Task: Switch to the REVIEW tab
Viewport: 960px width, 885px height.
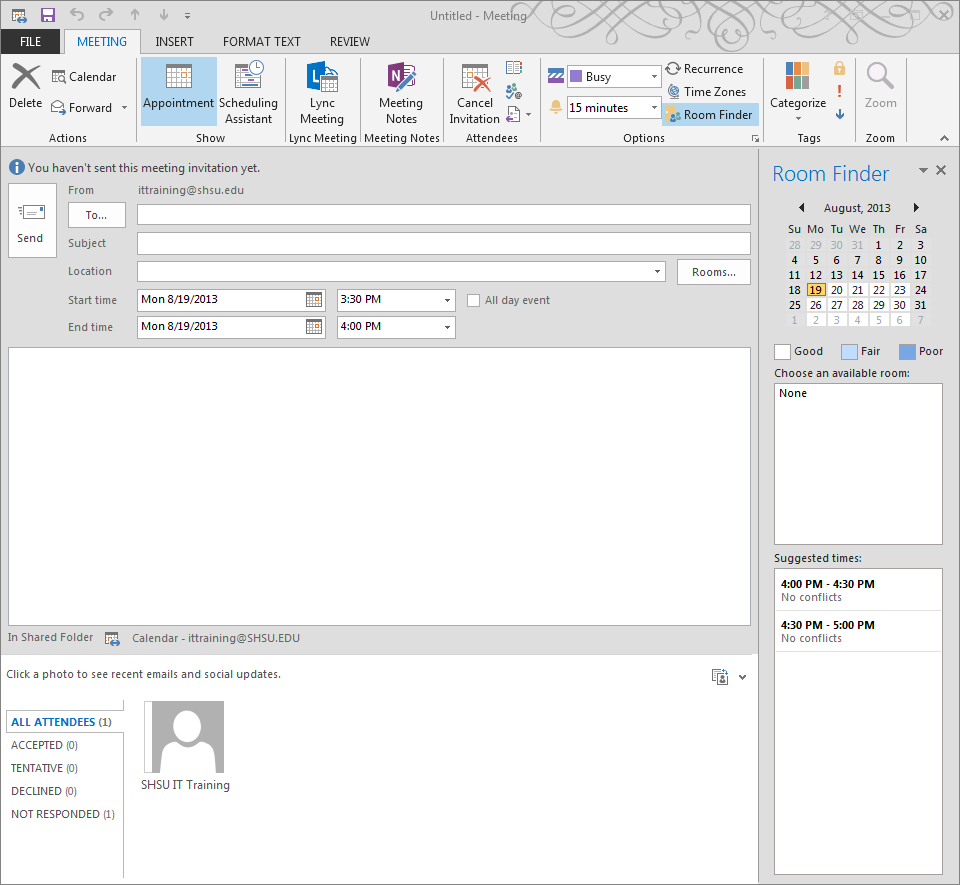Action: 350,42
